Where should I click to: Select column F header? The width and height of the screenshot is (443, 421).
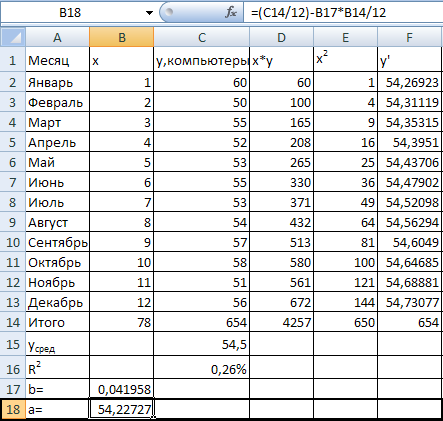point(410,37)
